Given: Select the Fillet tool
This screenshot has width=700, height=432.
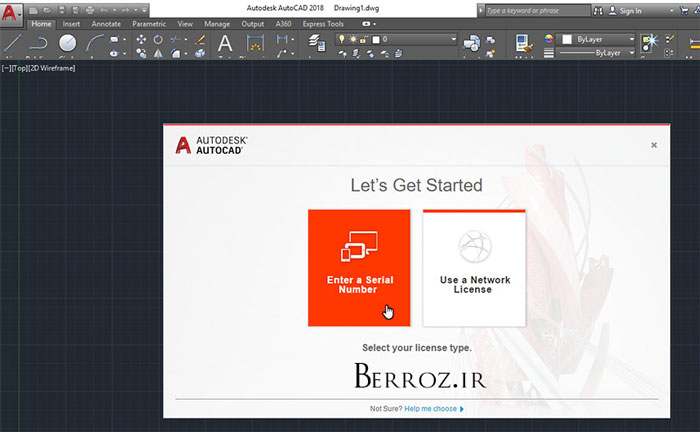Looking at the screenshot, I should (x=175, y=54).
